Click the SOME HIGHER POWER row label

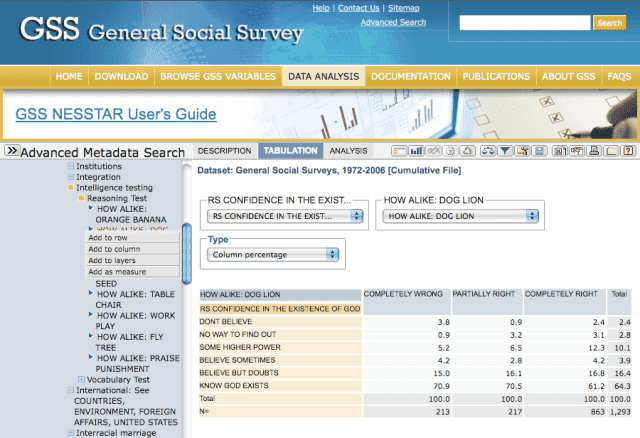[x=240, y=347]
